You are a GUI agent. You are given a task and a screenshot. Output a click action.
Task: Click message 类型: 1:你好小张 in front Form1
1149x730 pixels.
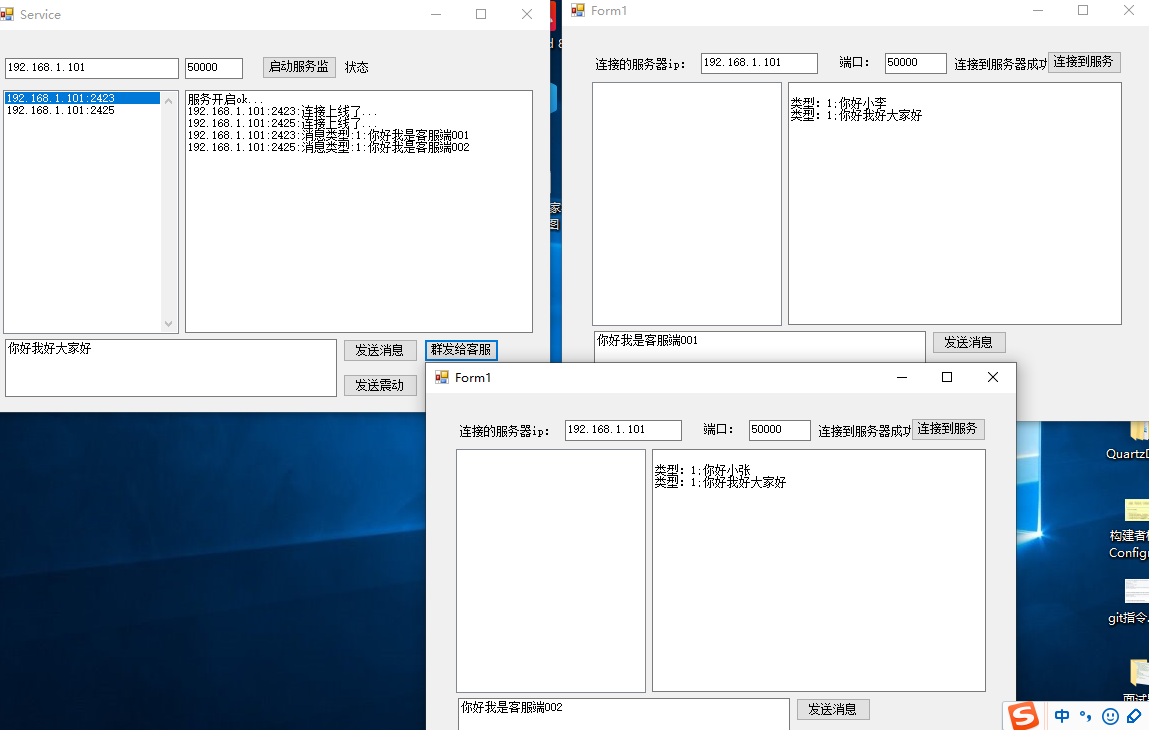(x=703, y=470)
